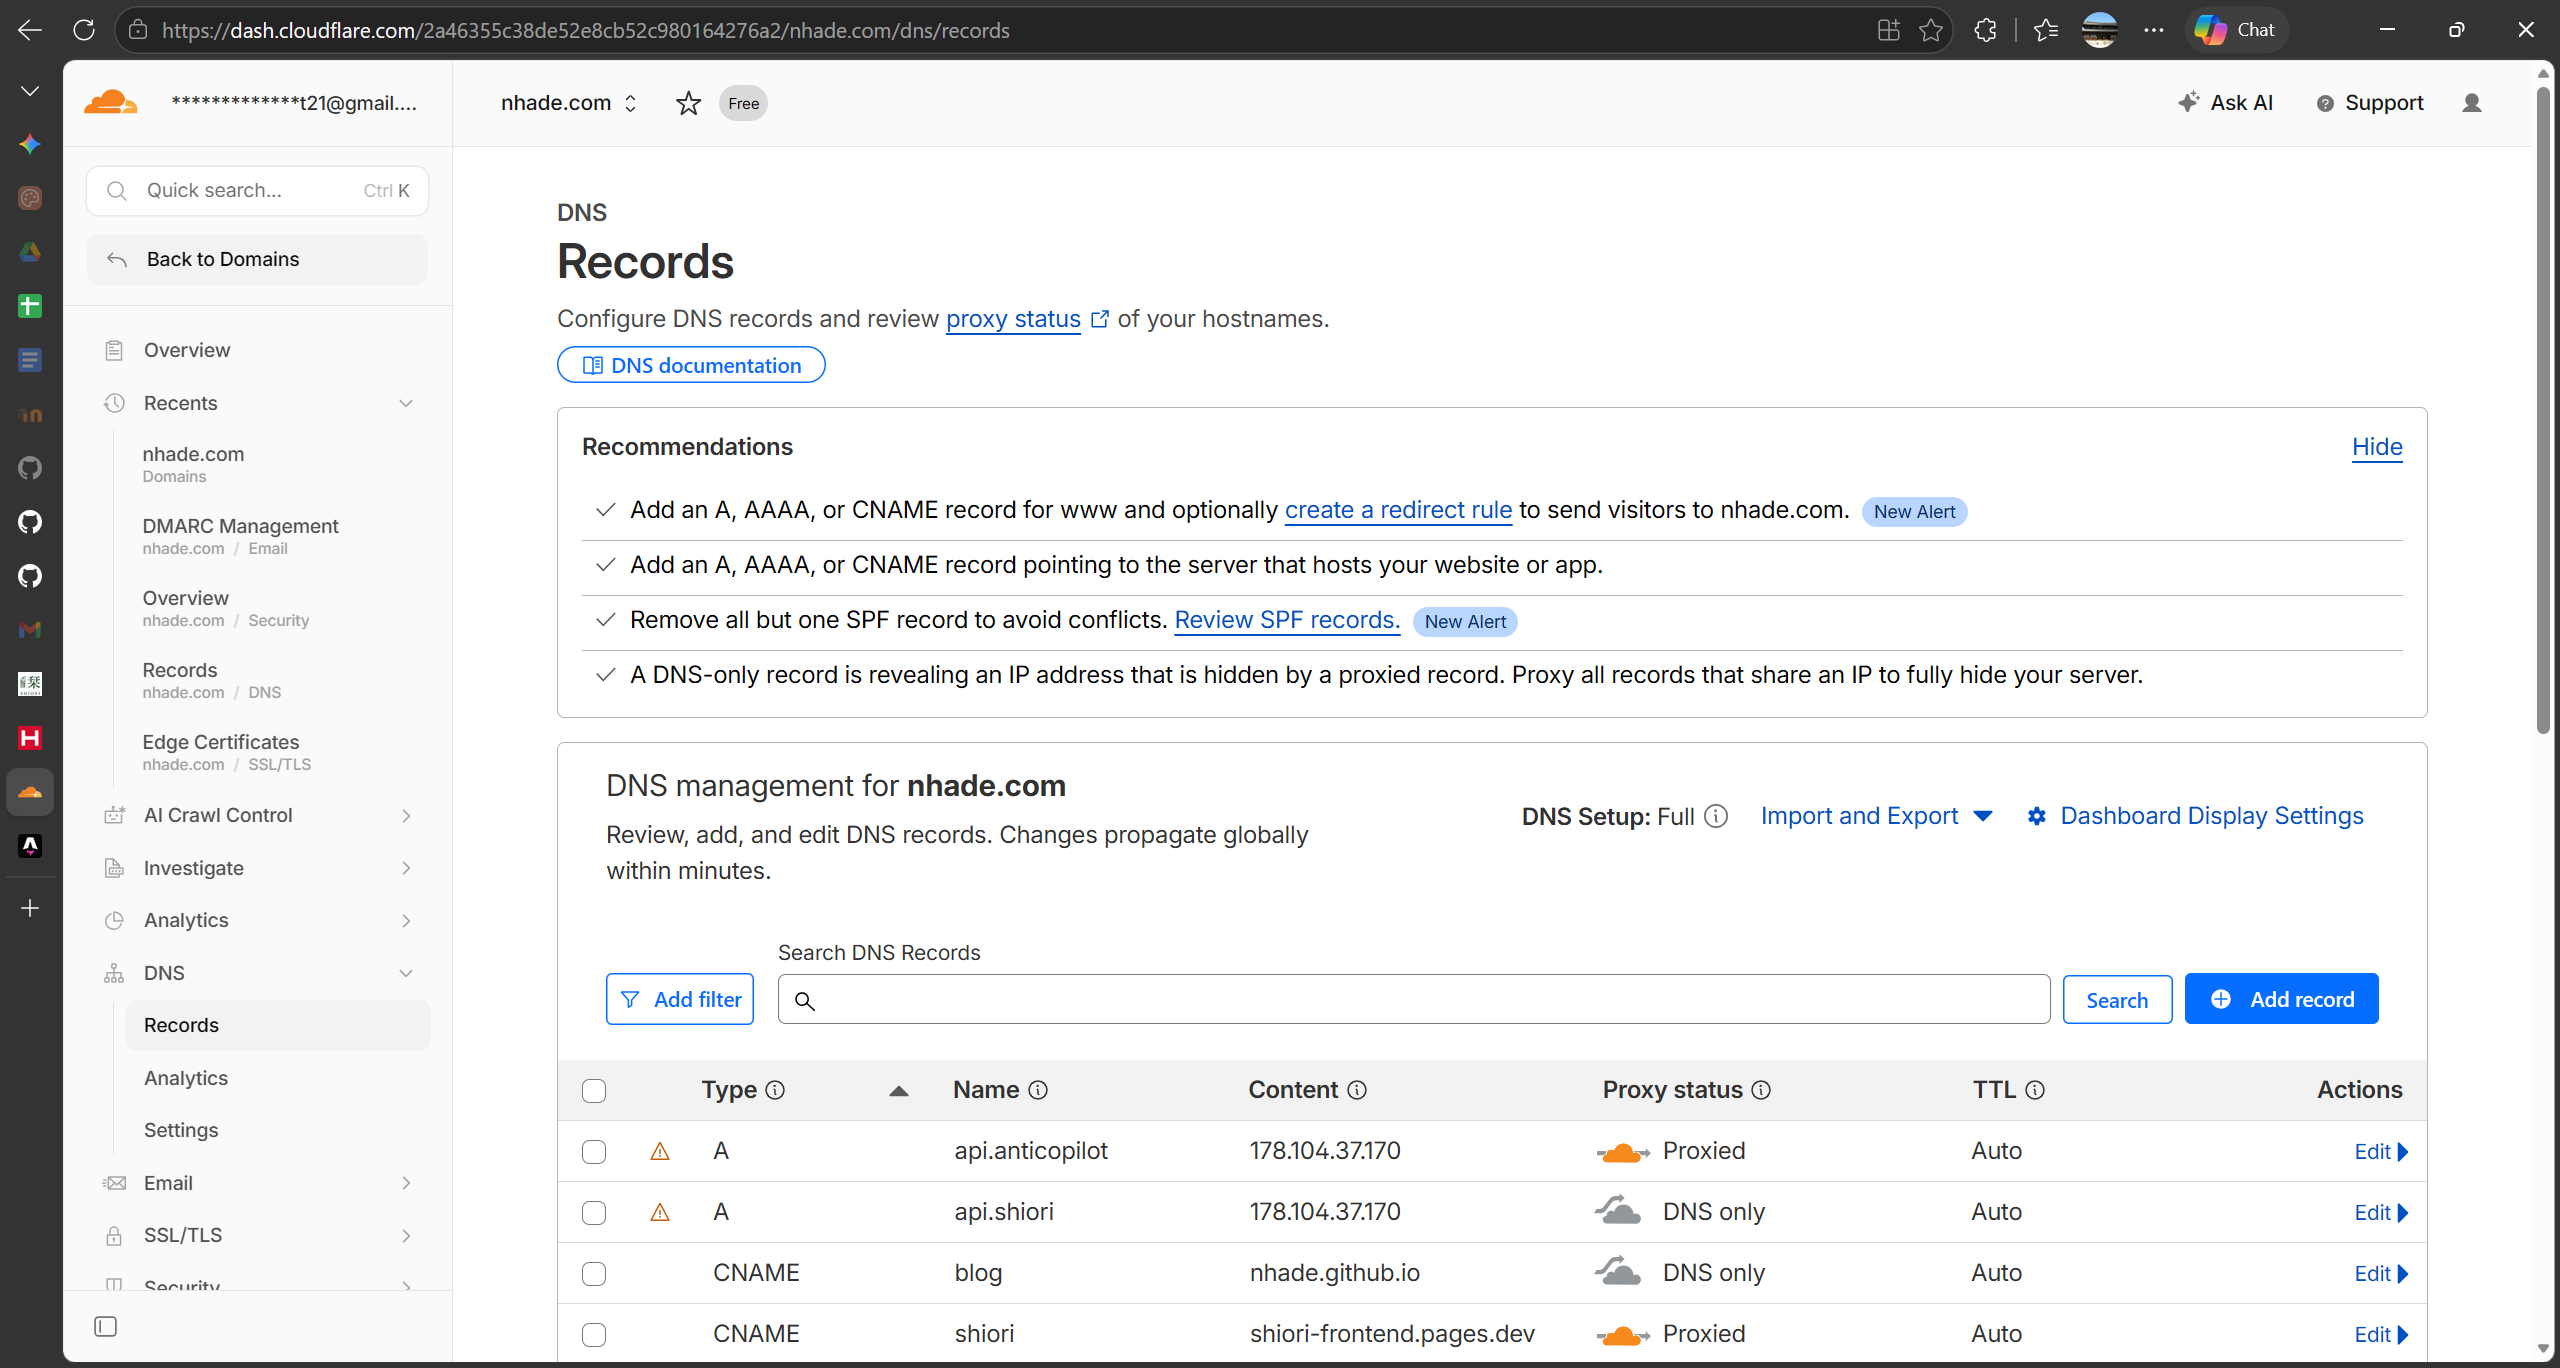Open DMARC Management recent item
The image size is (2560, 1368).
click(x=241, y=535)
